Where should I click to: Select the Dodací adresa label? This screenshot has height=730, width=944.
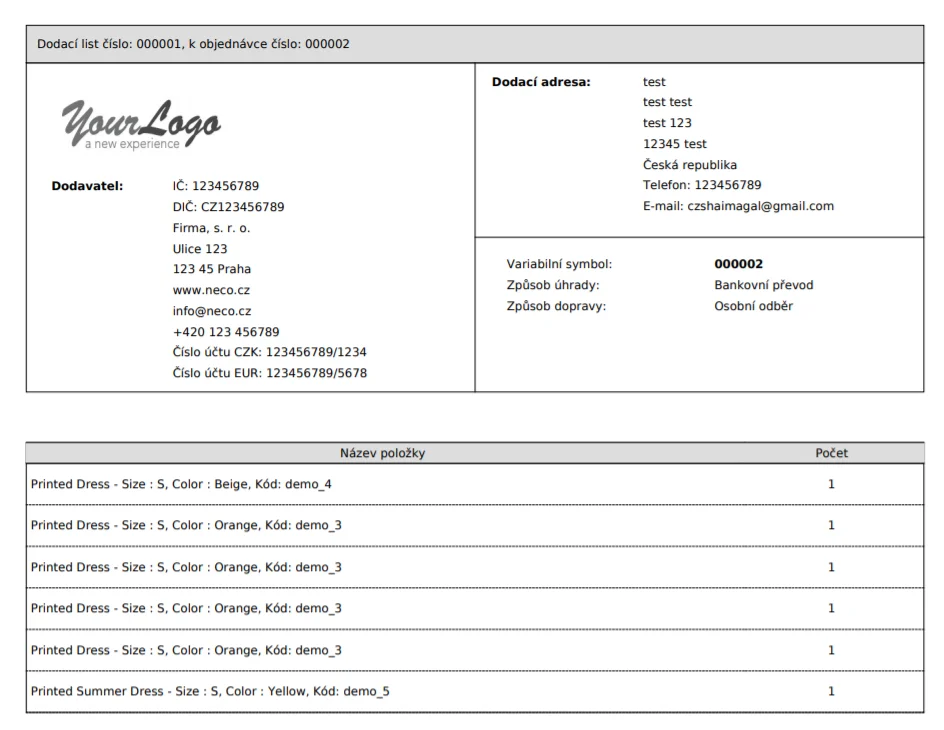point(541,82)
